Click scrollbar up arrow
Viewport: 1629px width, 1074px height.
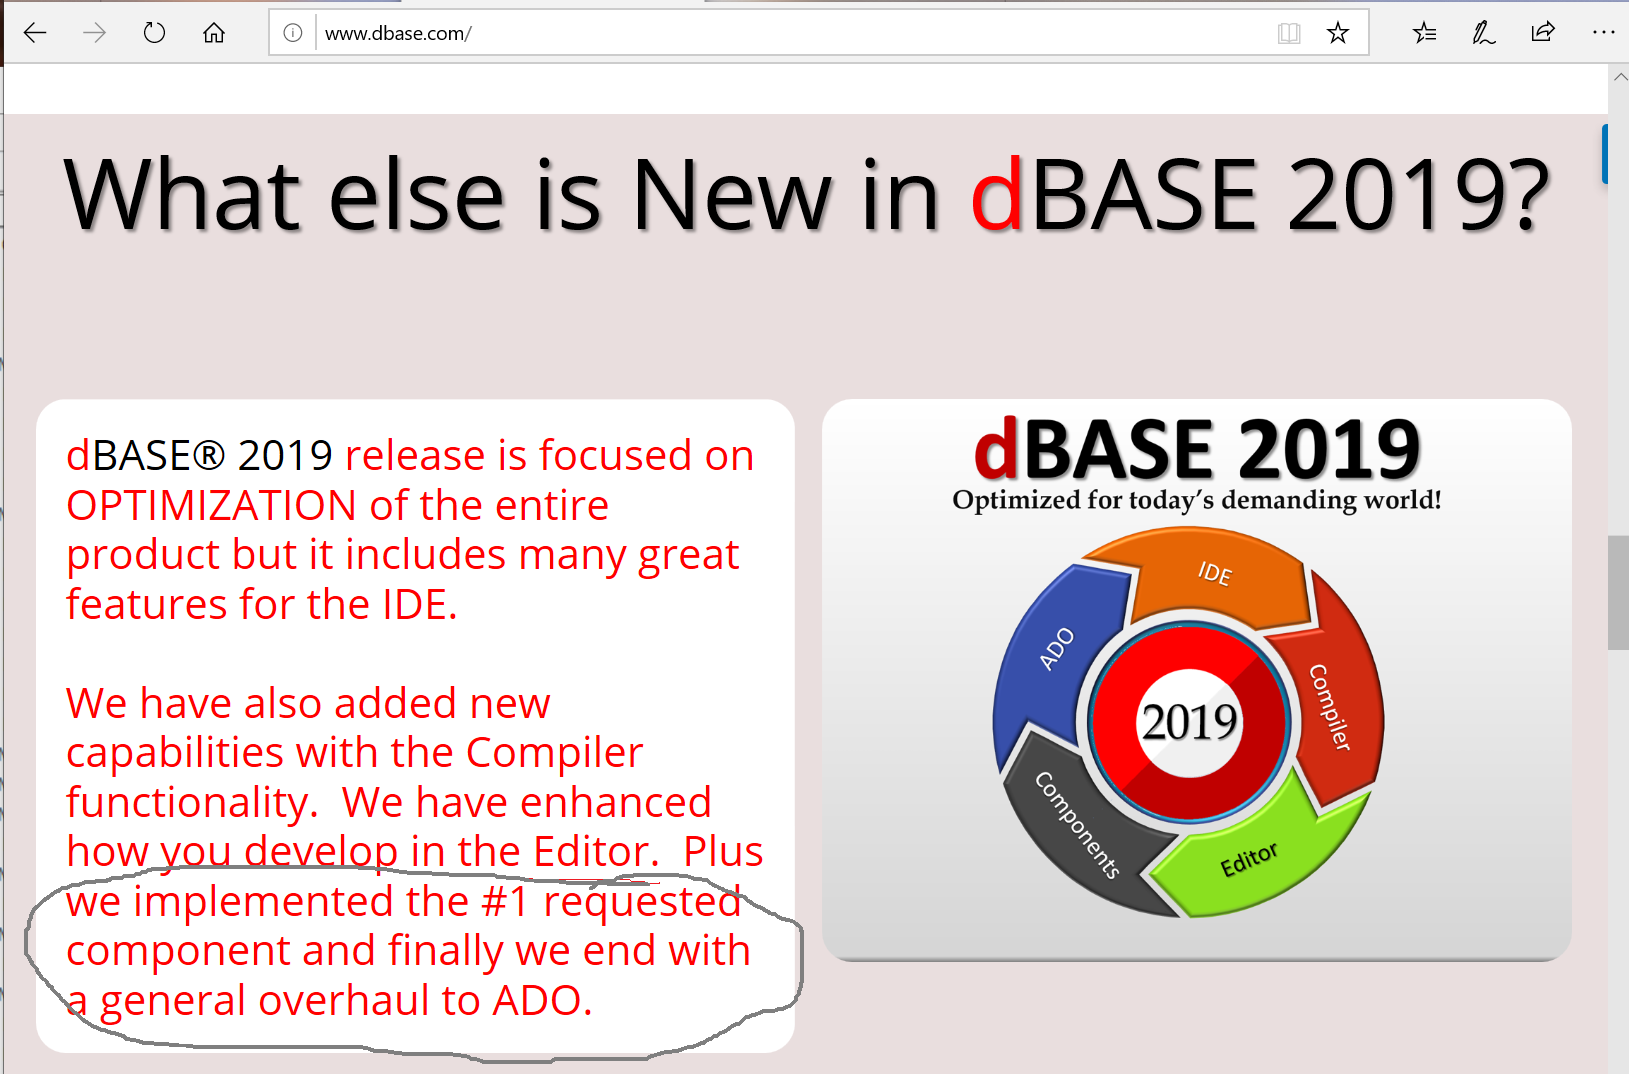[1620, 77]
